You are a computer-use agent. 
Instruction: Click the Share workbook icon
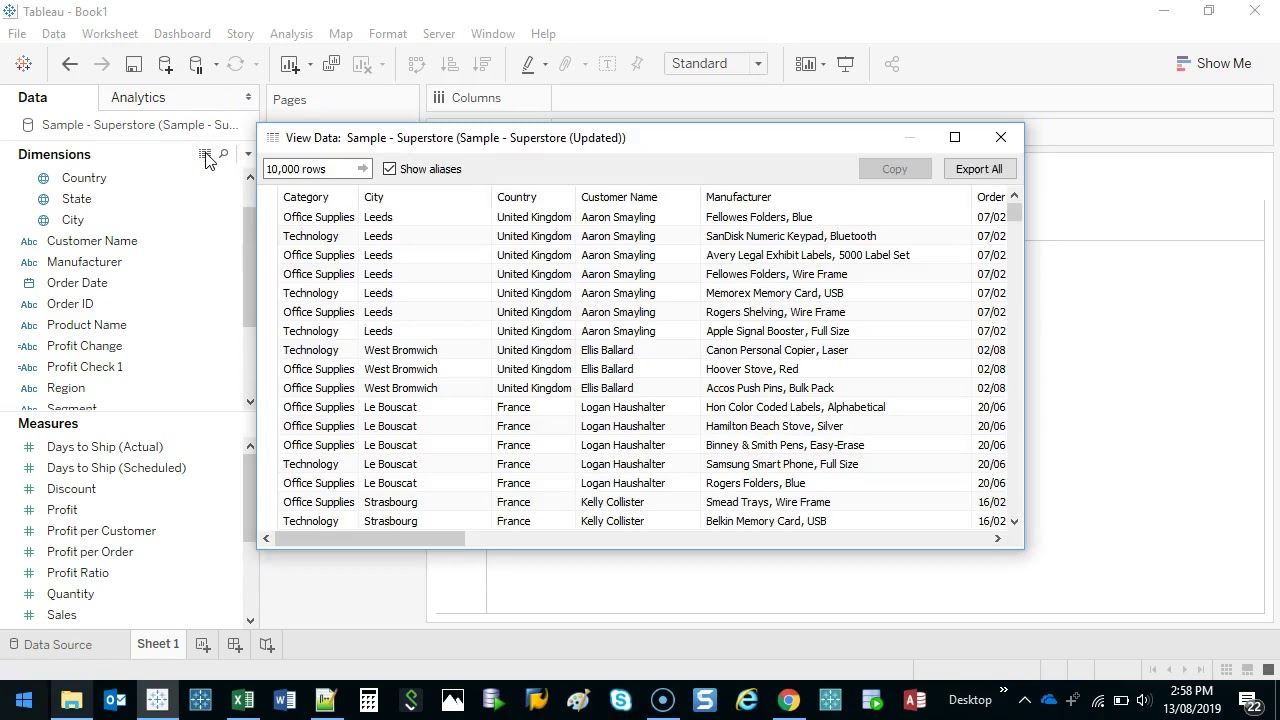point(892,64)
